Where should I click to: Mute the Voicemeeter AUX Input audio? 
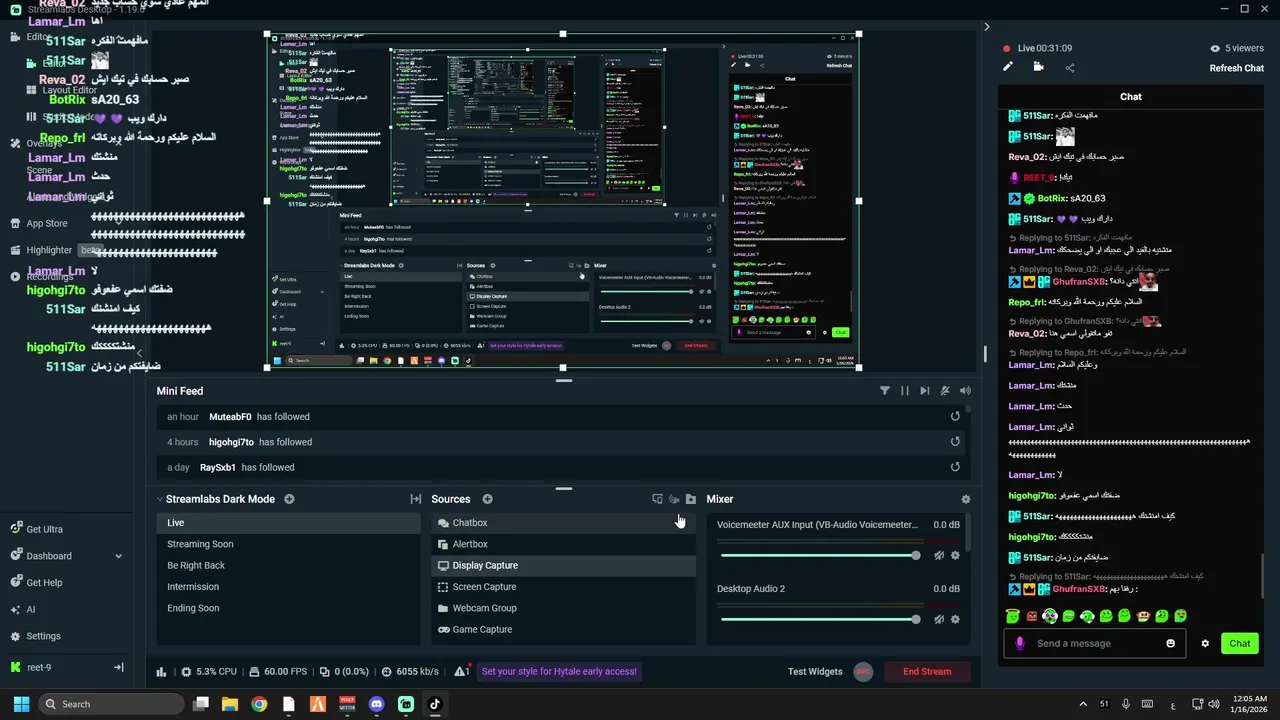[939, 555]
